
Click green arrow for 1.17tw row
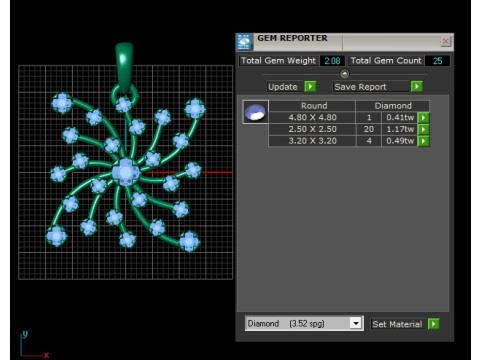point(423,129)
